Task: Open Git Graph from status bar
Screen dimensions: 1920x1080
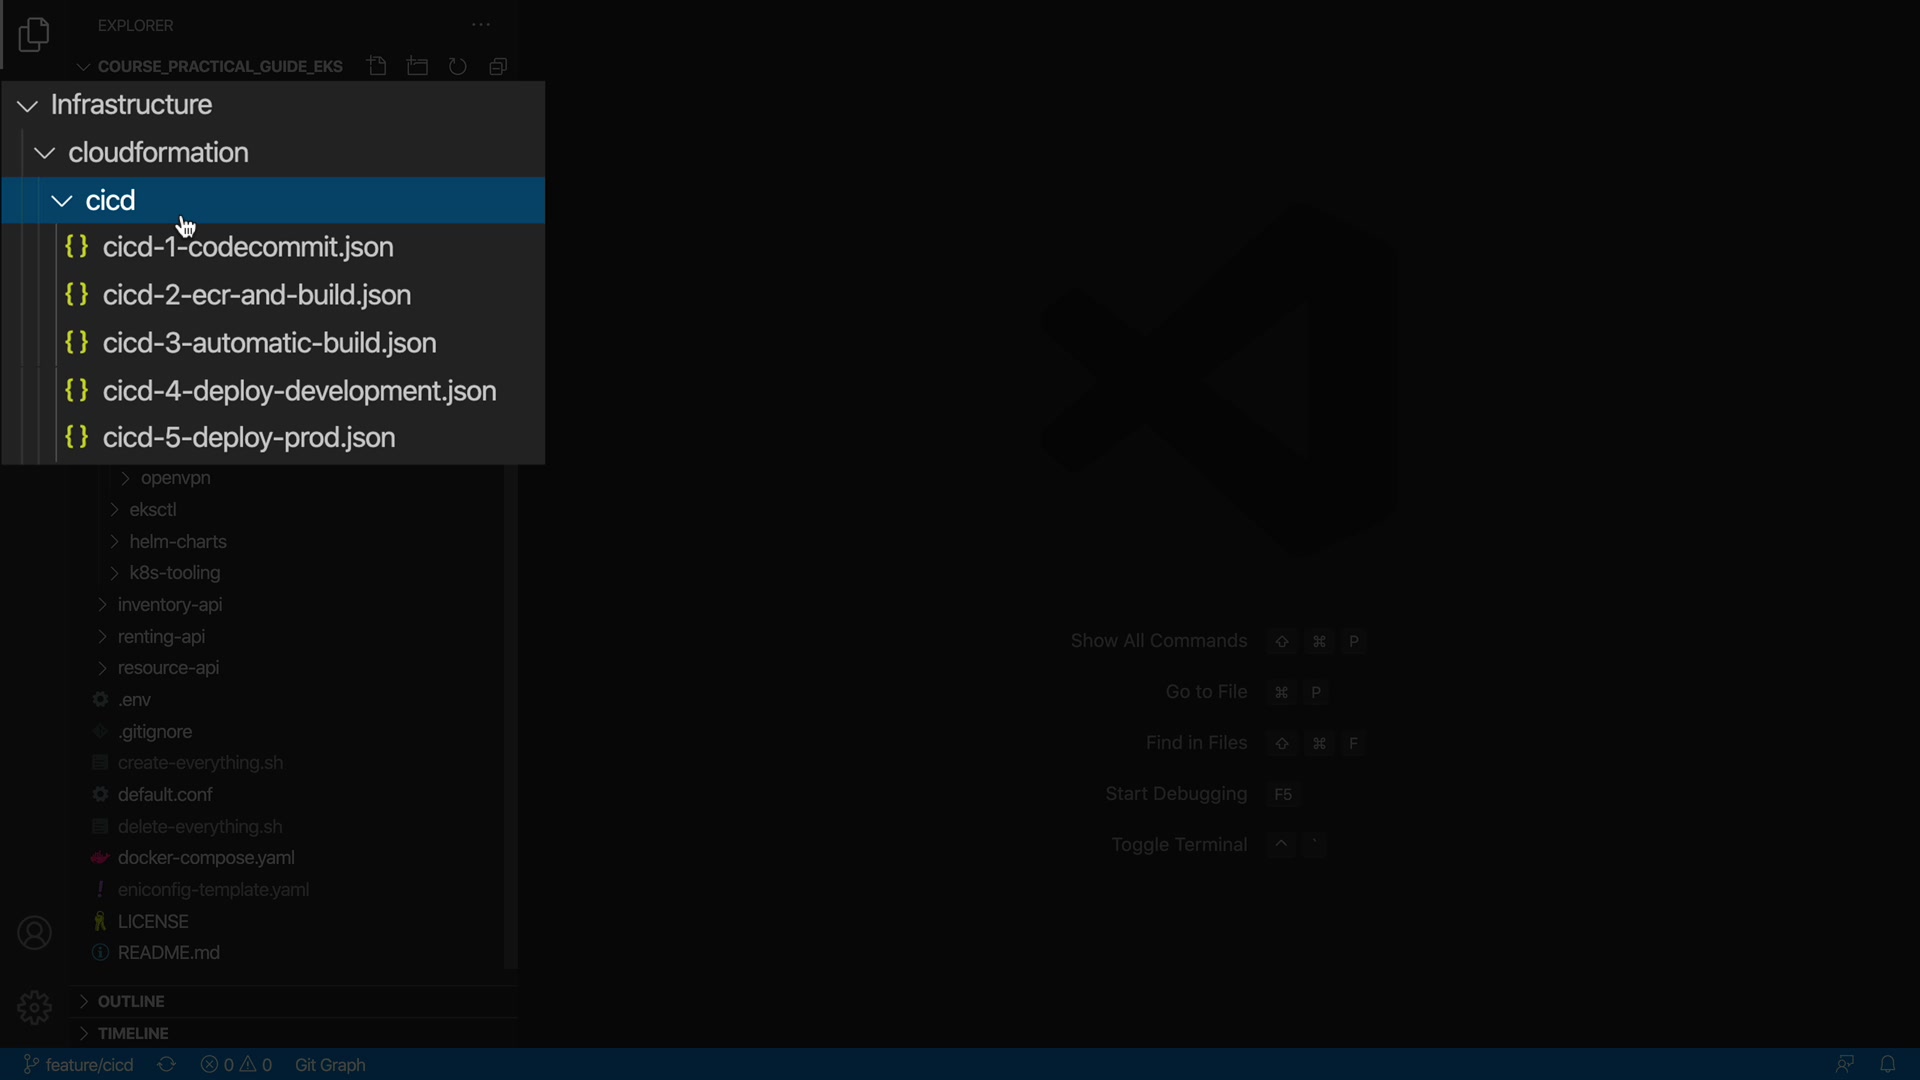Action: [x=331, y=1065]
